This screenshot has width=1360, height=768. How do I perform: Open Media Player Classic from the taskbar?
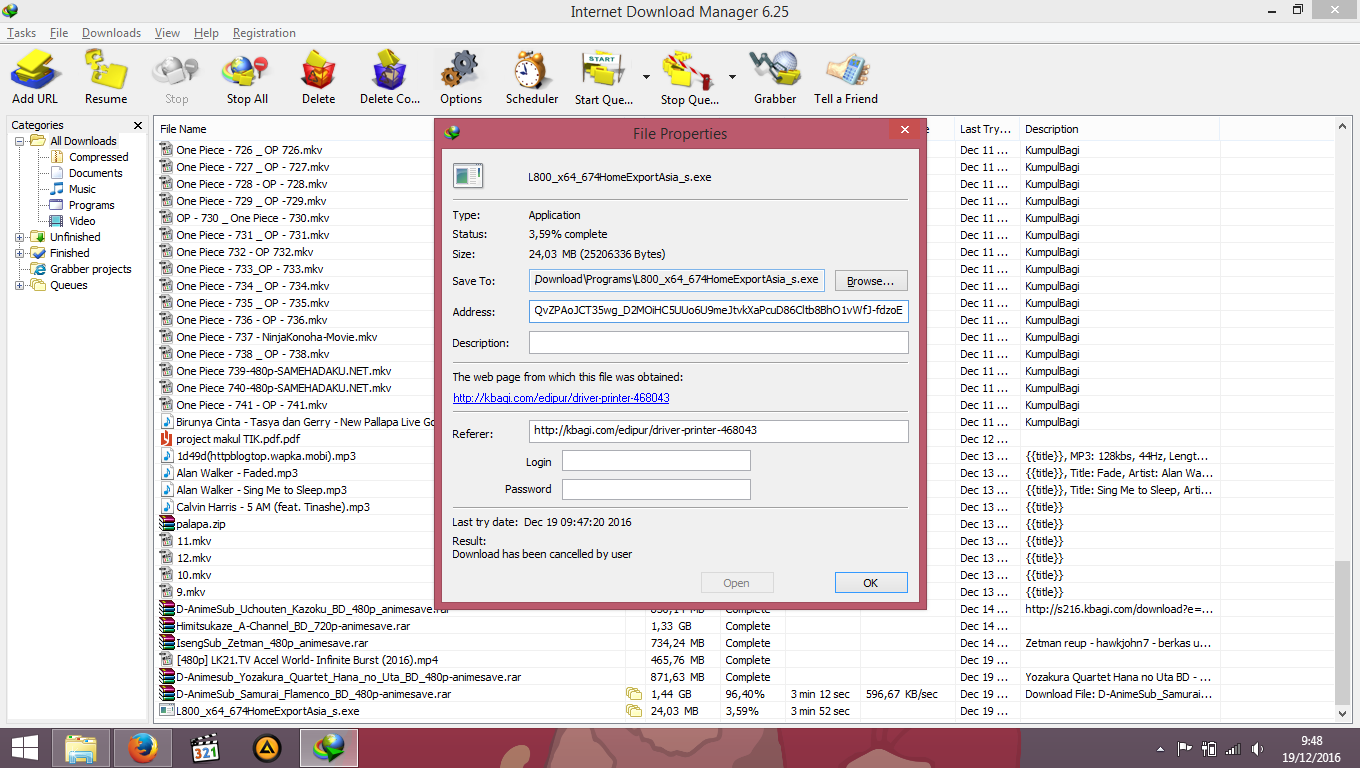(x=204, y=747)
